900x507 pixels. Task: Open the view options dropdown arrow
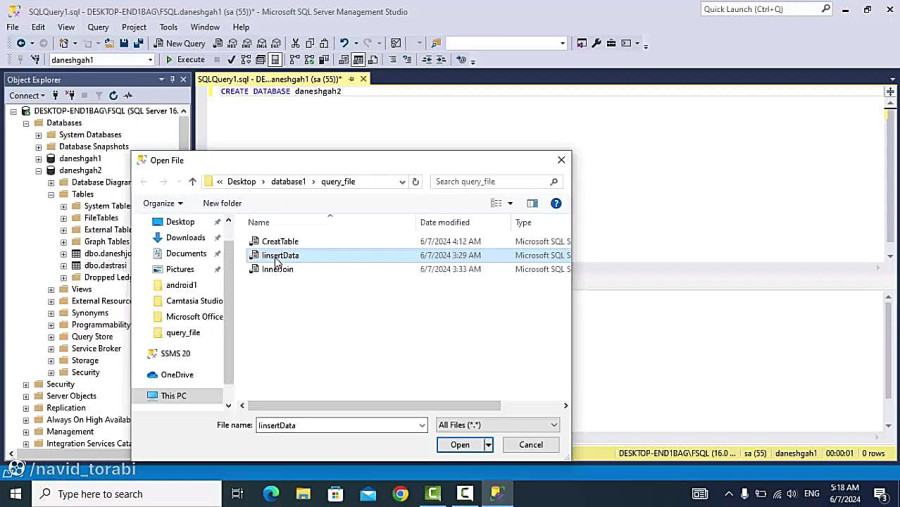(x=510, y=203)
